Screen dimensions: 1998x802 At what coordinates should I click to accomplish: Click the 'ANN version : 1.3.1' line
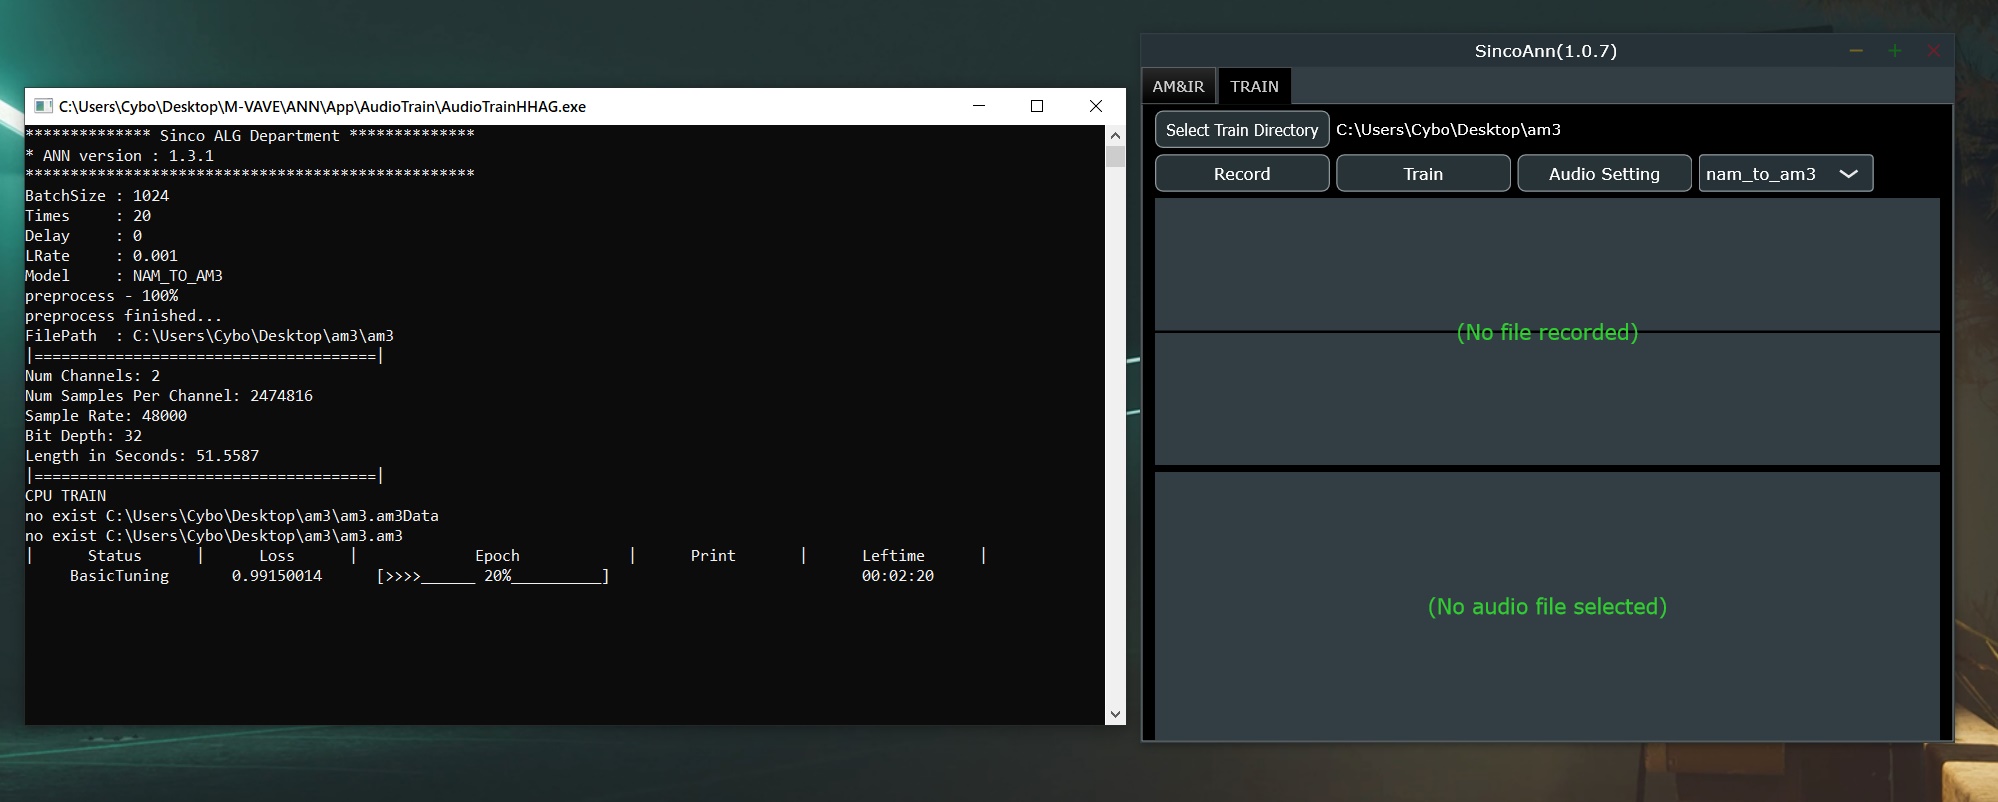coord(120,156)
